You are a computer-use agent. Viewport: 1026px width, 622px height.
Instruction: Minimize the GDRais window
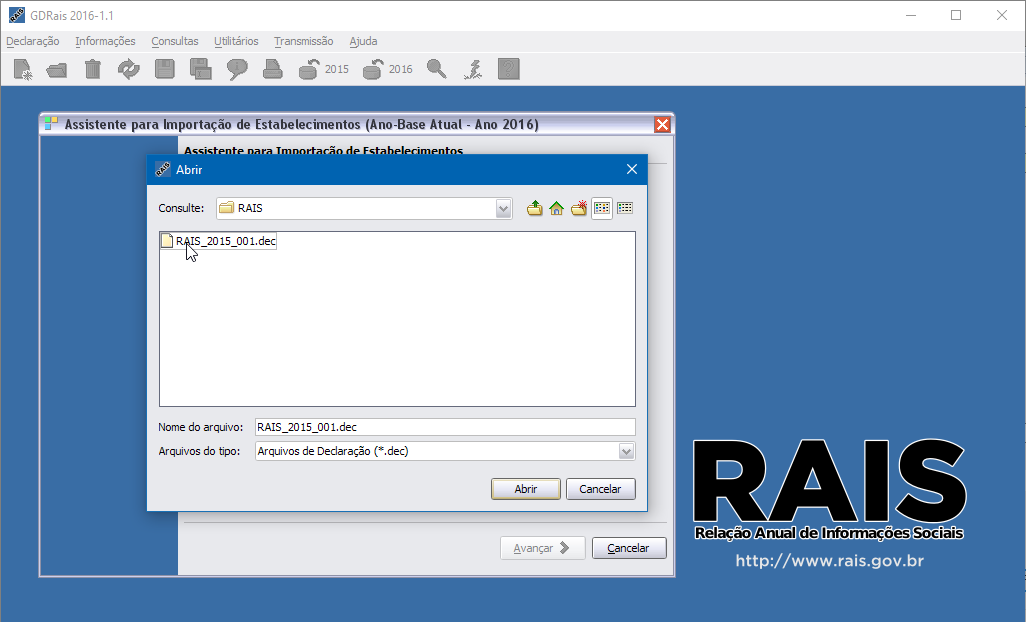911,15
